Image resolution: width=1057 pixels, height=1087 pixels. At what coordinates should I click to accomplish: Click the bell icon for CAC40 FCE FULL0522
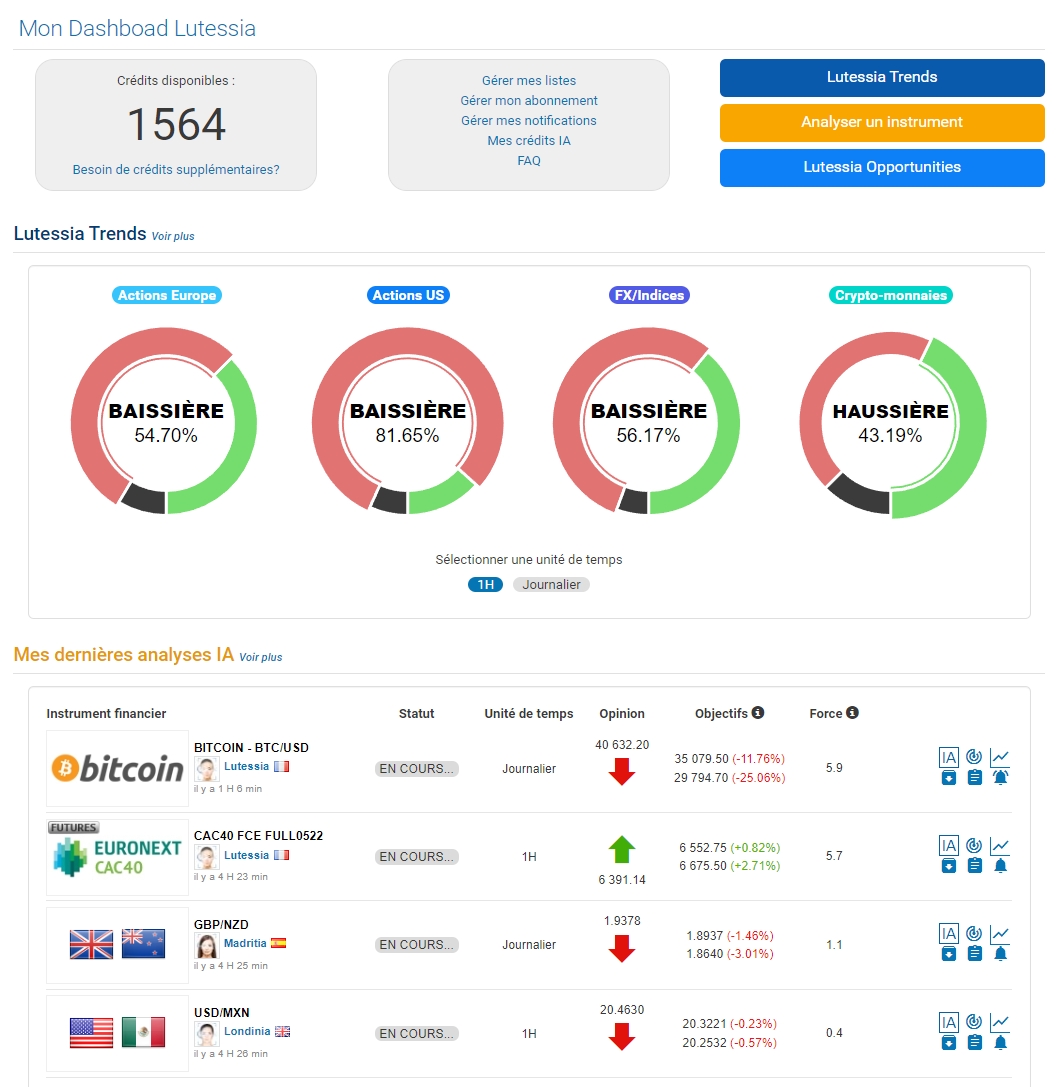(x=1000, y=866)
